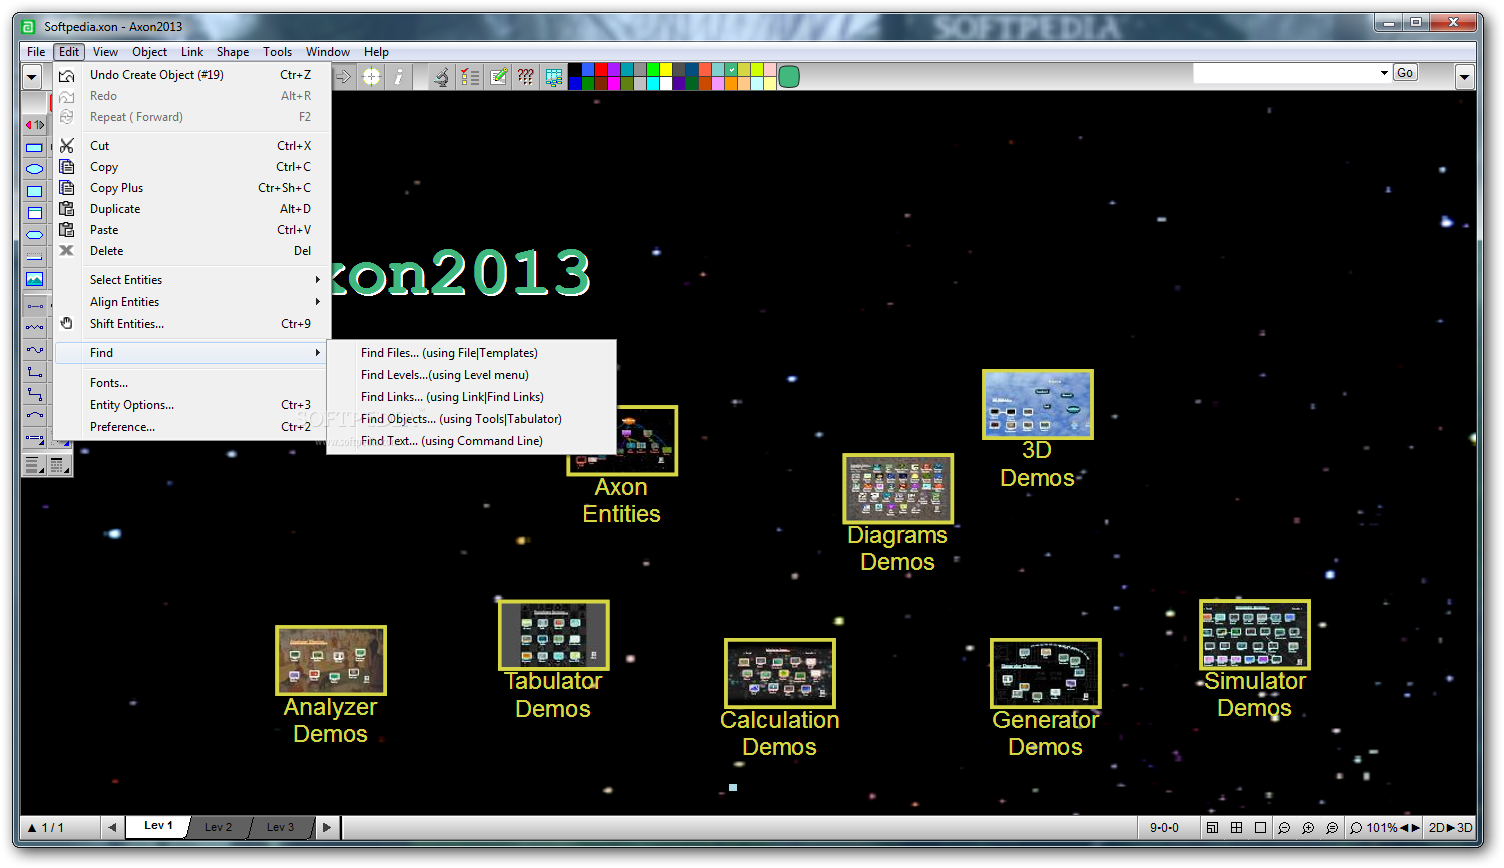This screenshot has width=1504, height=868.
Task: Open the Object menu
Action: pos(149,52)
